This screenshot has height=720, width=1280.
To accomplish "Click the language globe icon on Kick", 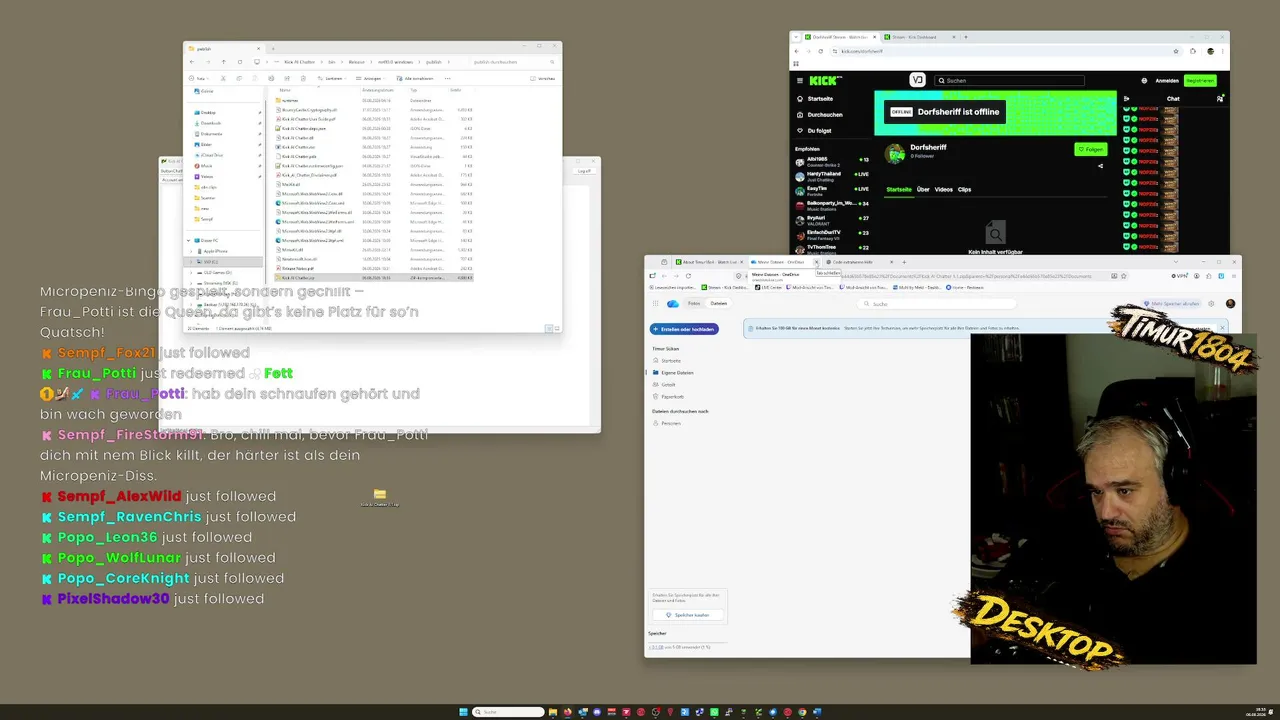I will (x=1144, y=80).
